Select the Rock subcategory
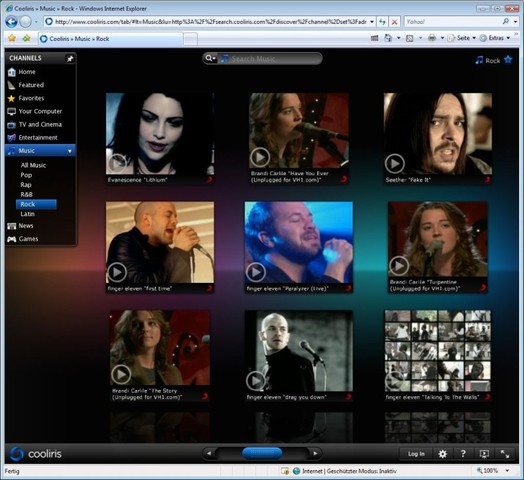524x480 pixels. click(36, 204)
